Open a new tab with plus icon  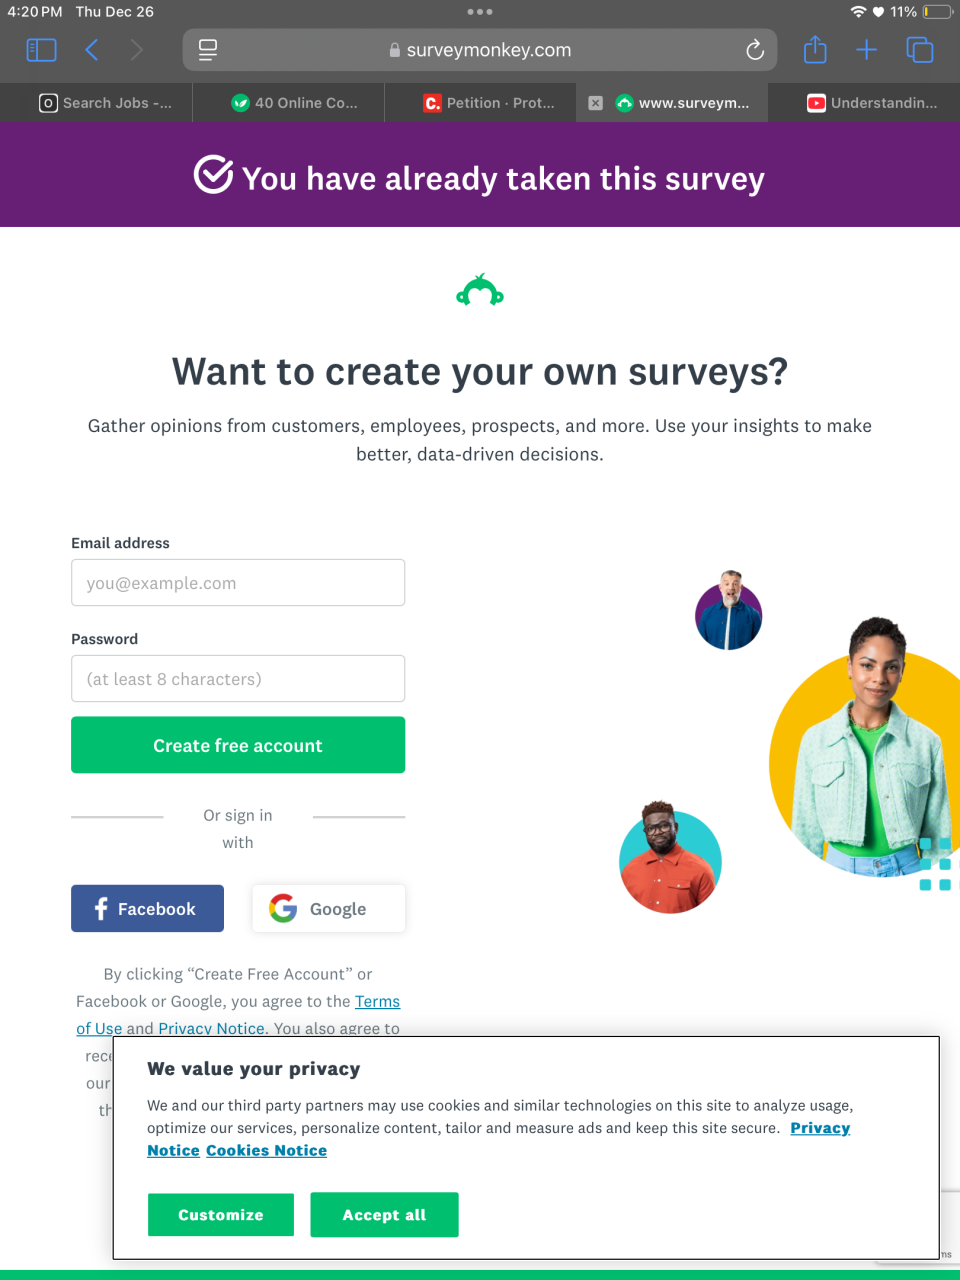point(867,50)
